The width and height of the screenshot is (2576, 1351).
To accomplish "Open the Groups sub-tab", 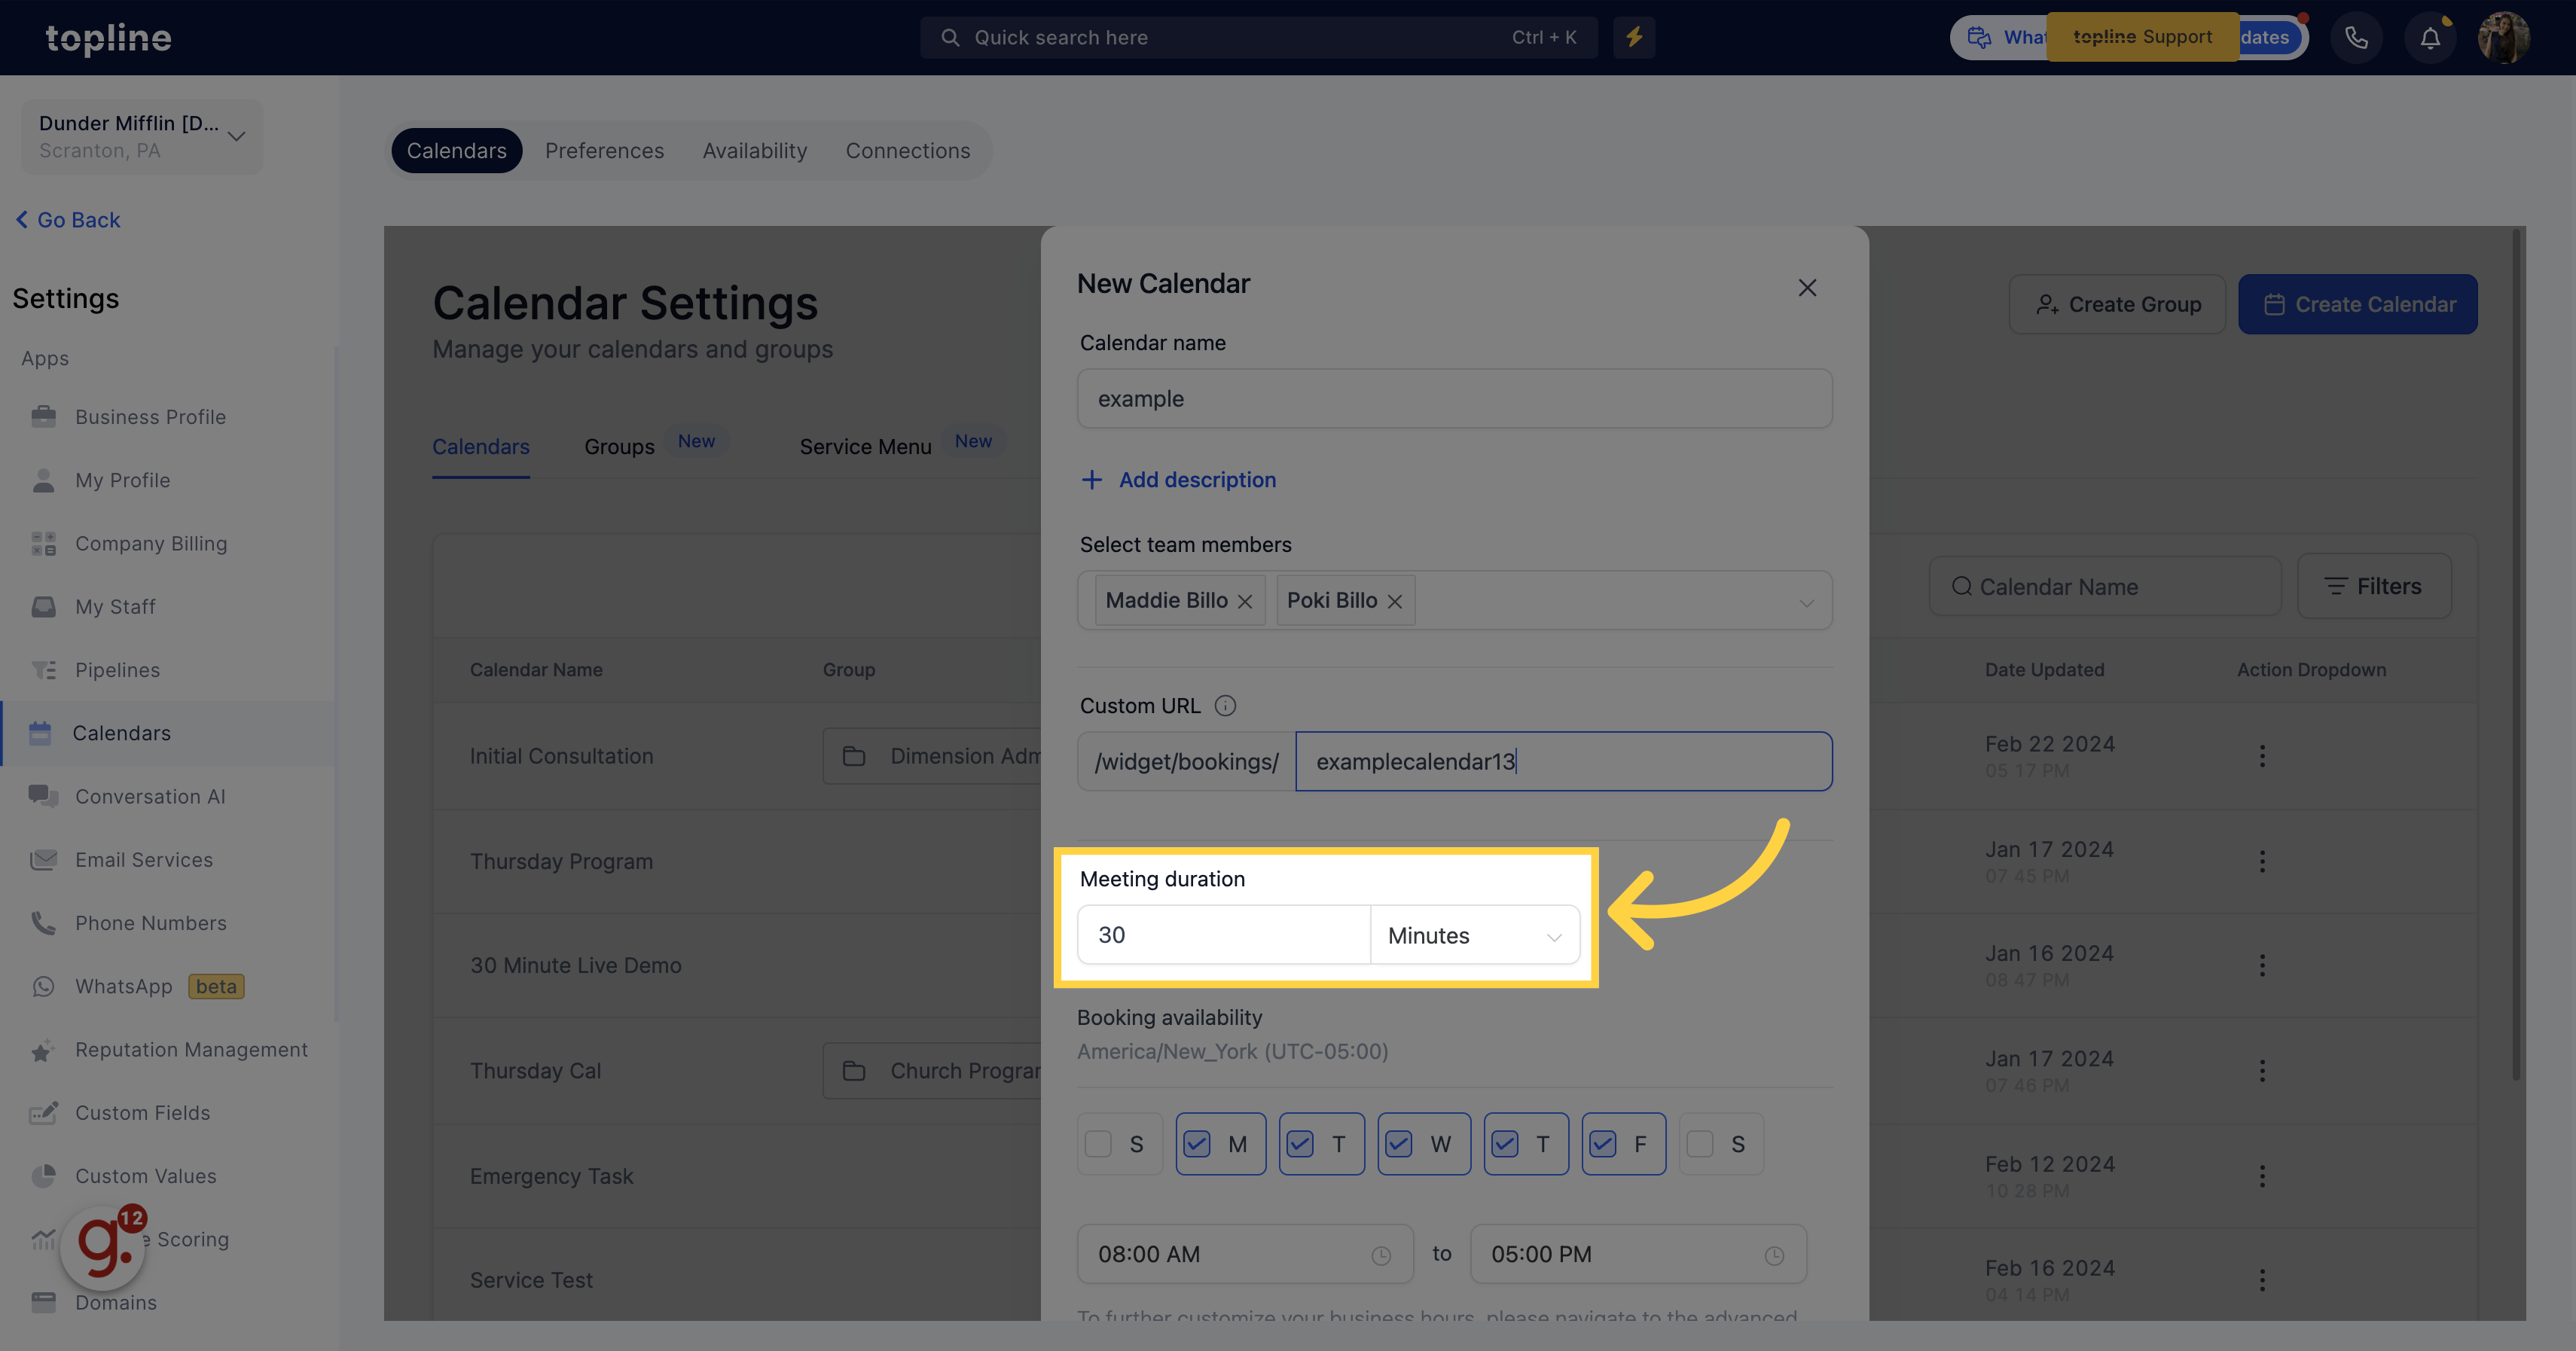I will pyautogui.click(x=619, y=447).
